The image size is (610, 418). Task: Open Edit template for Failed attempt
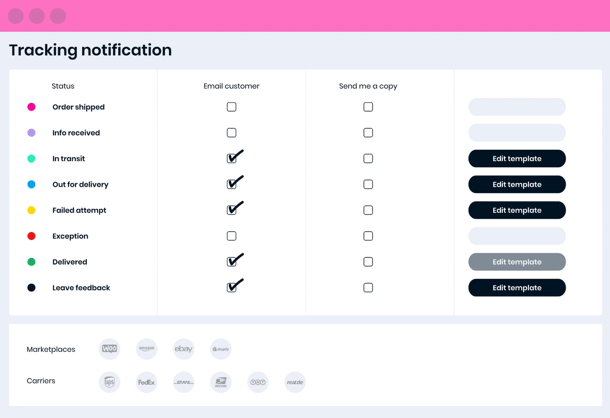click(517, 210)
